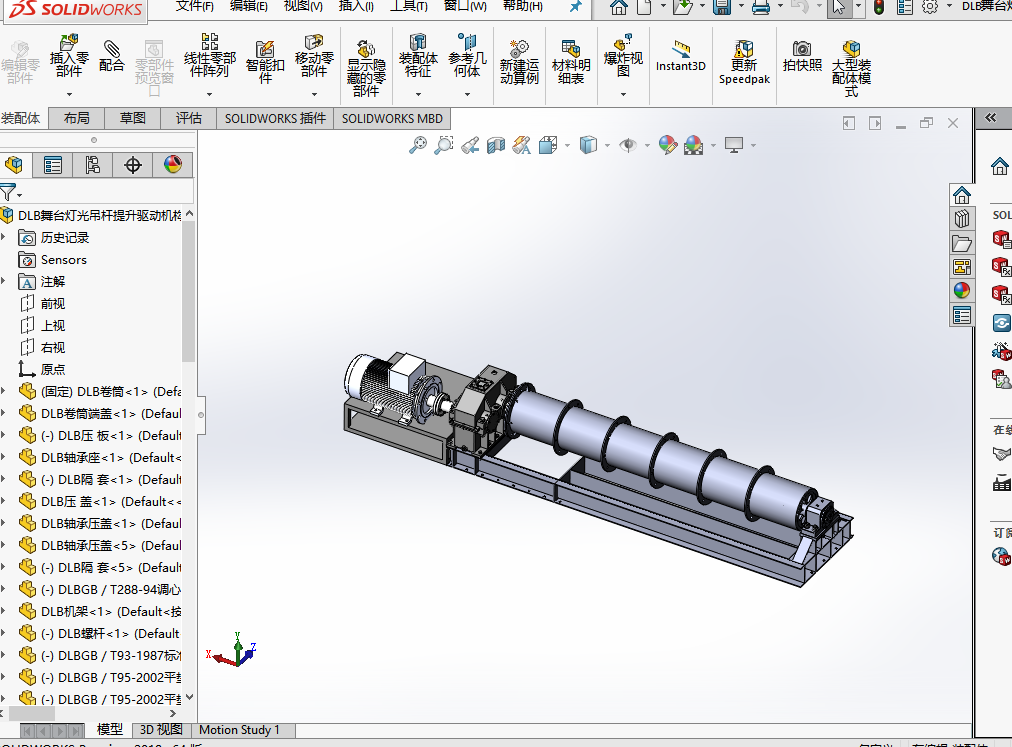Toggle Instant3D
This screenshot has height=747, width=1012.
(680, 56)
